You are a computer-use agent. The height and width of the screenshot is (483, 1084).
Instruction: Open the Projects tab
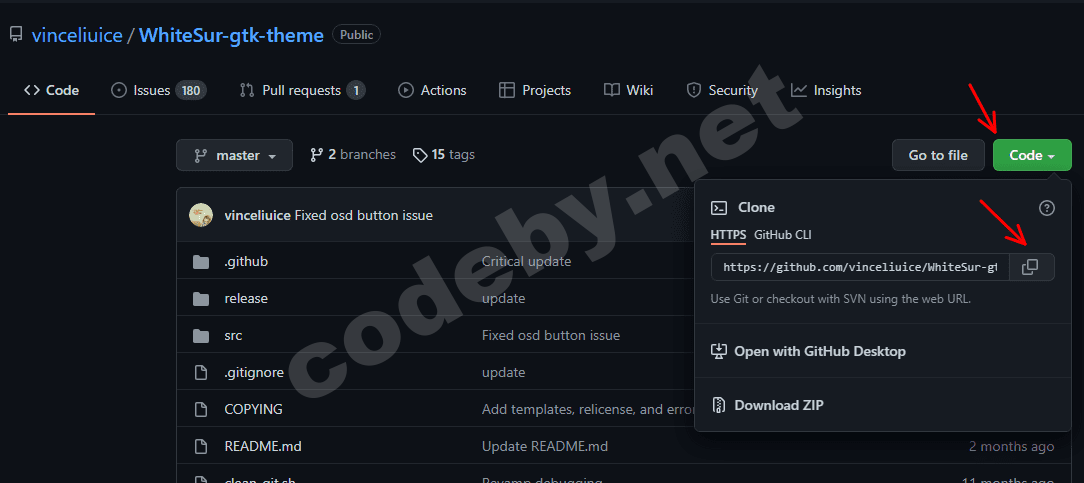(x=535, y=91)
